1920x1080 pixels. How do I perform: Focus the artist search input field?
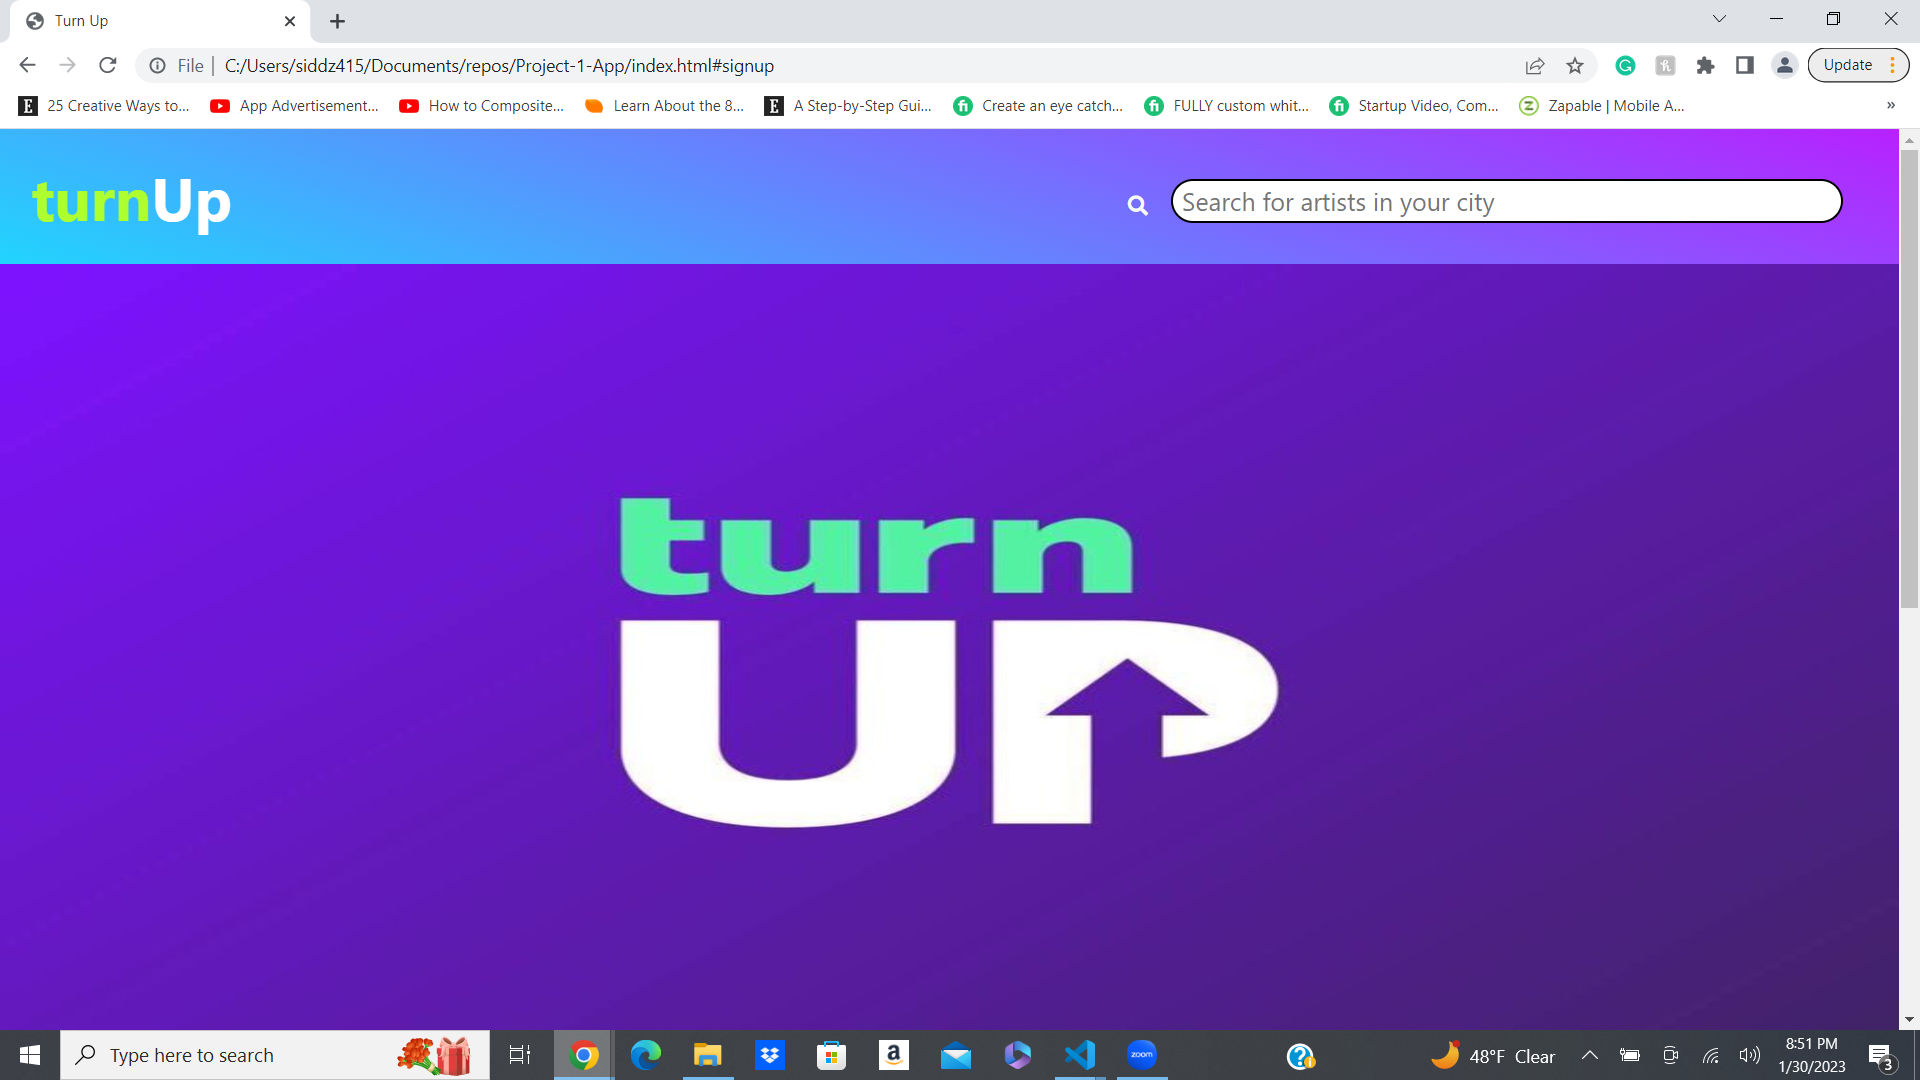pos(1505,202)
